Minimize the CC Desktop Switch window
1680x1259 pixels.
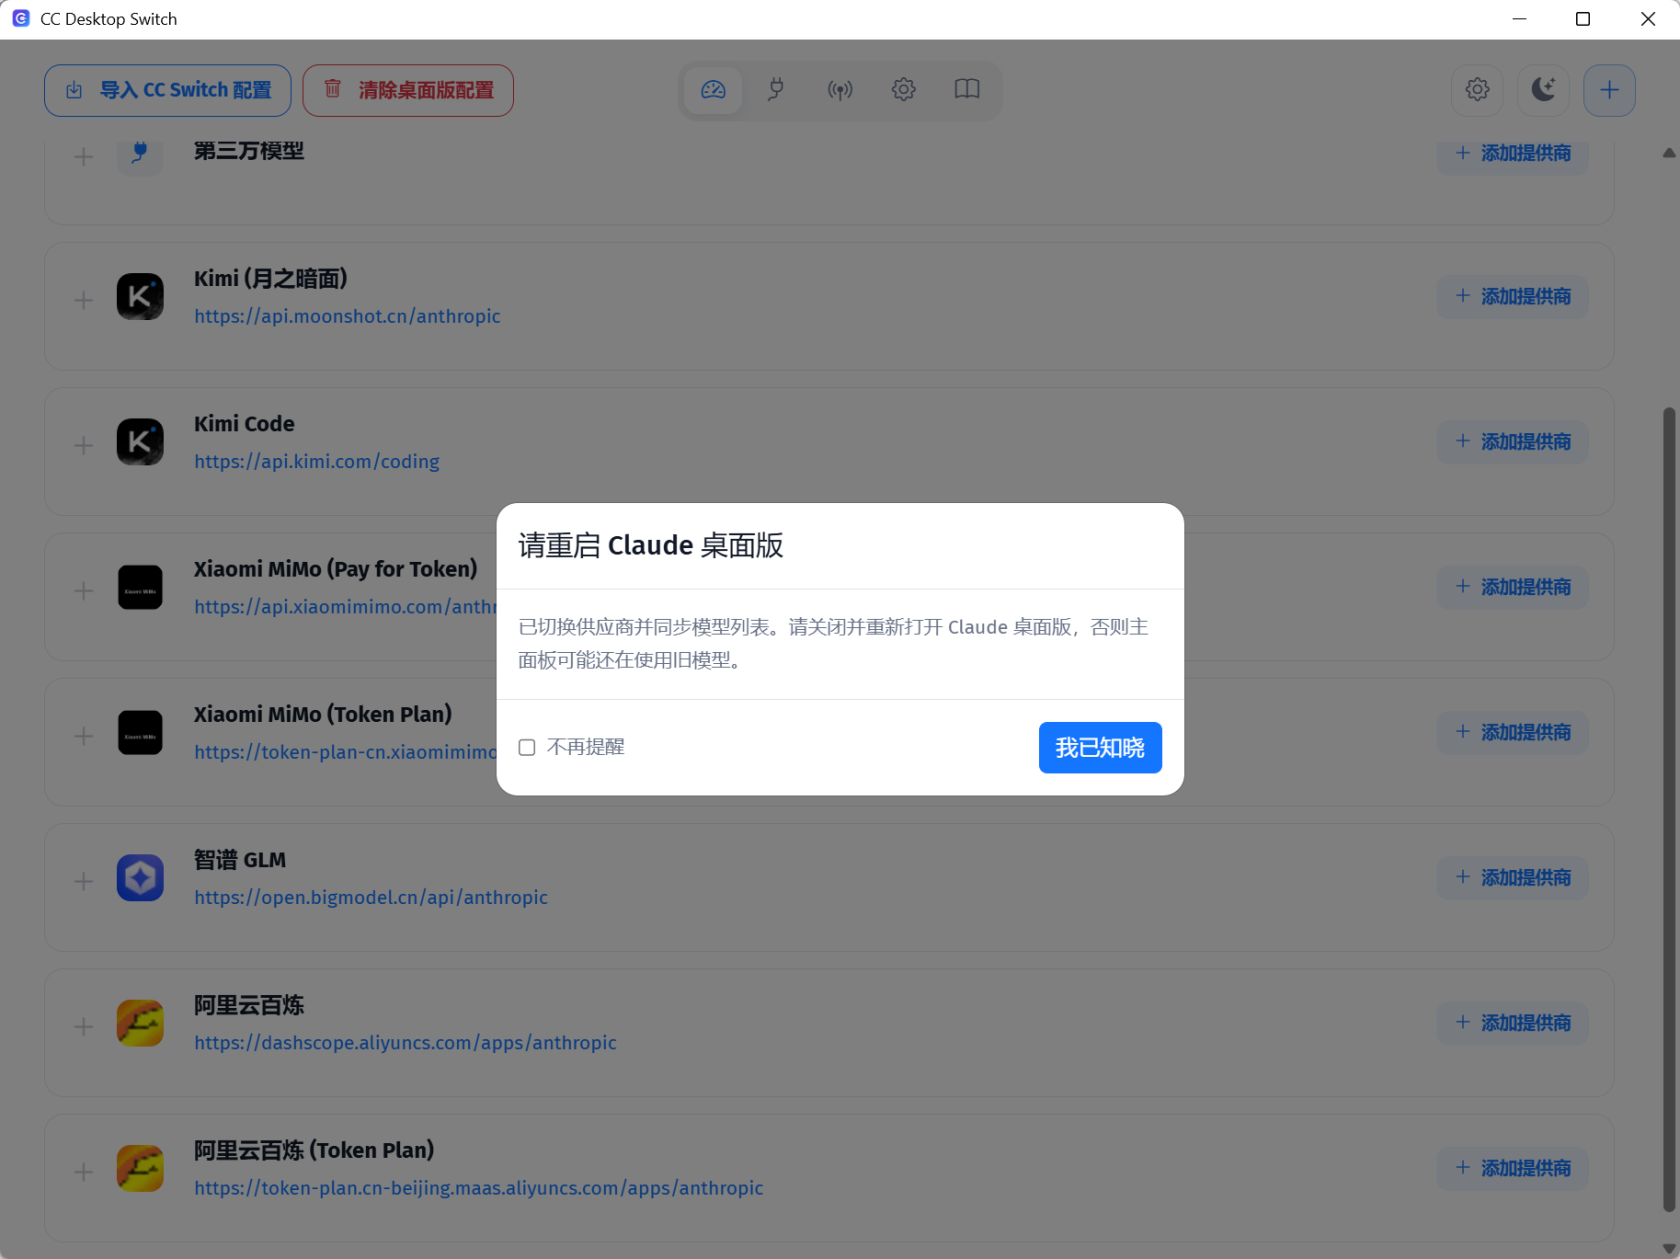pos(1519,19)
